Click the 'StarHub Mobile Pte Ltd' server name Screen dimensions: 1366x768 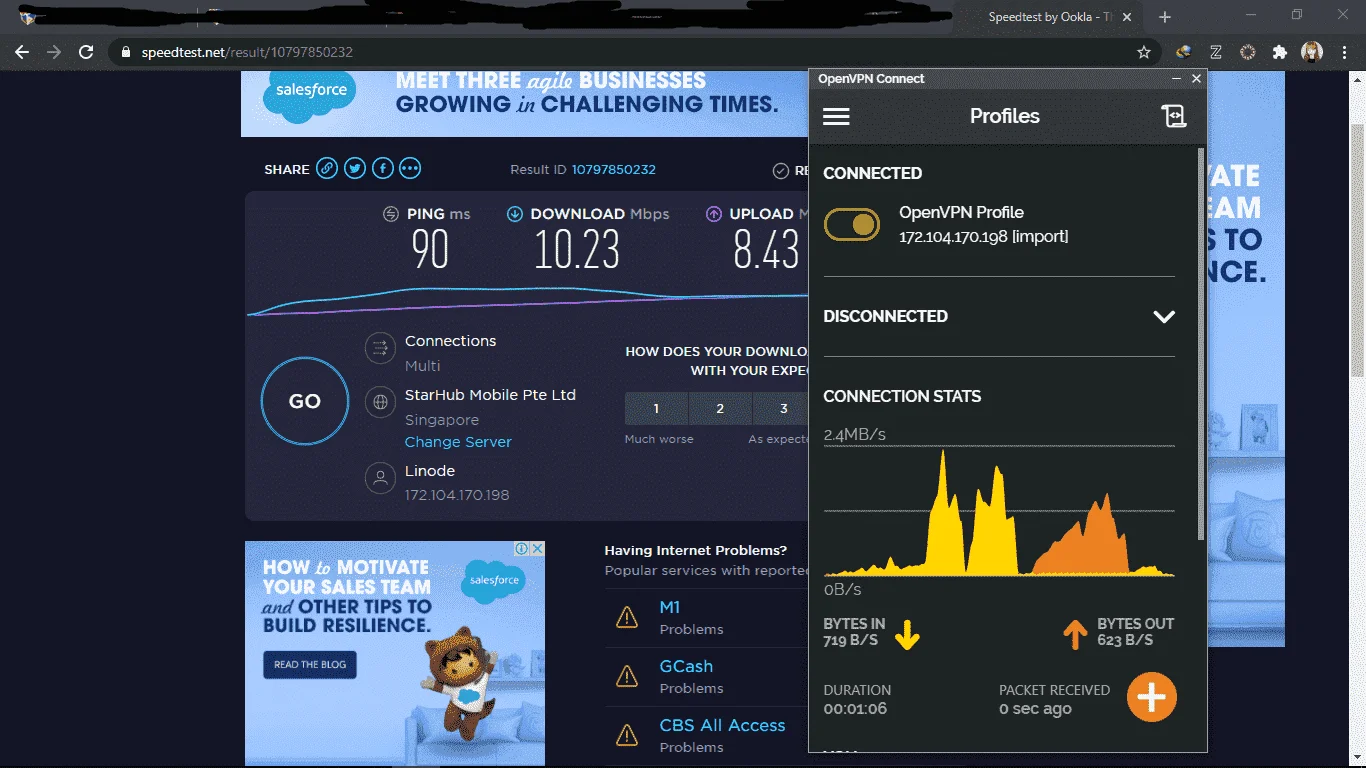[490, 395]
